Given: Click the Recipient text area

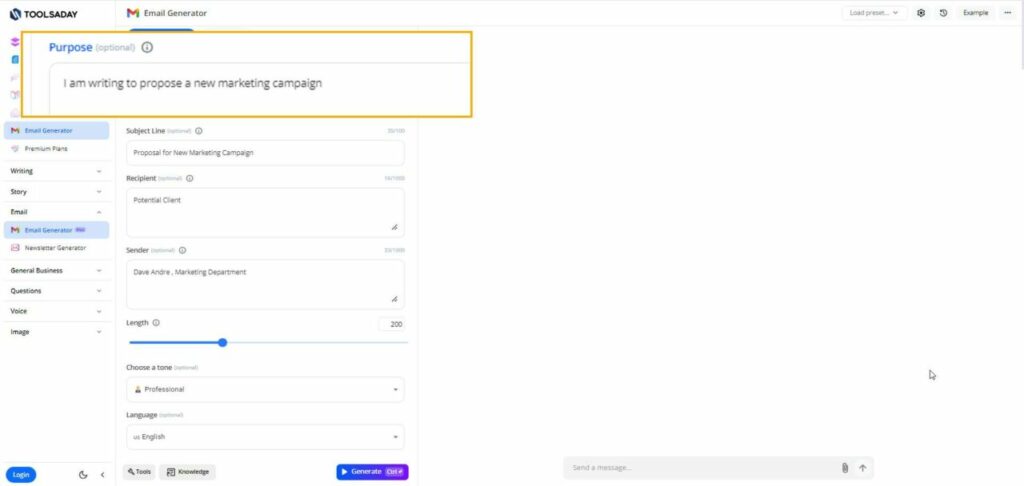Looking at the screenshot, I should click(265, 212).
